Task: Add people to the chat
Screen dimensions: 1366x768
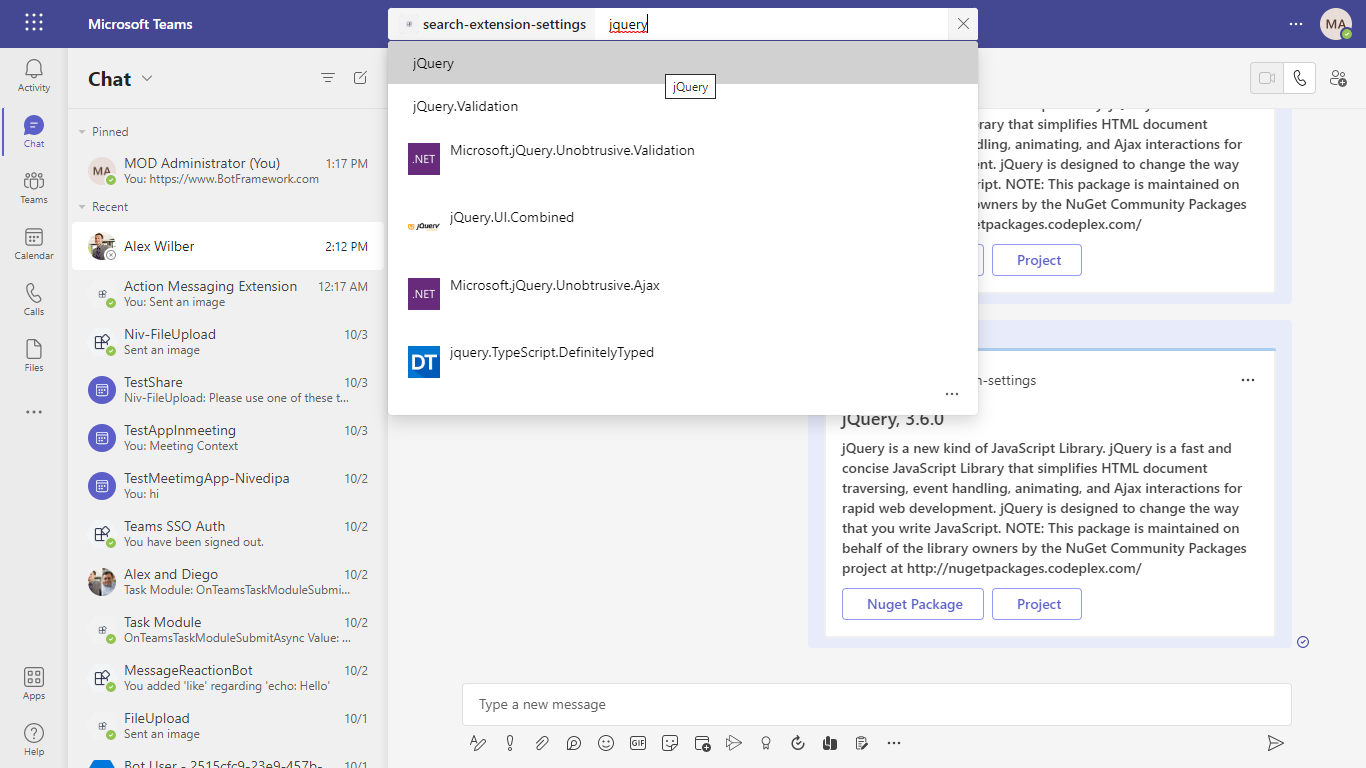Action: click(x=1338, y=78)
